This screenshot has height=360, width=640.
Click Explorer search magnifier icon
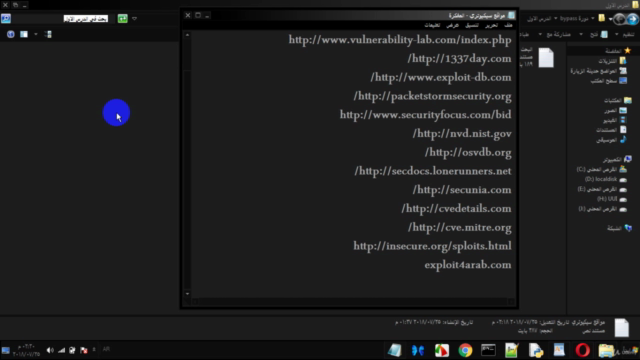tap(6, 19)
